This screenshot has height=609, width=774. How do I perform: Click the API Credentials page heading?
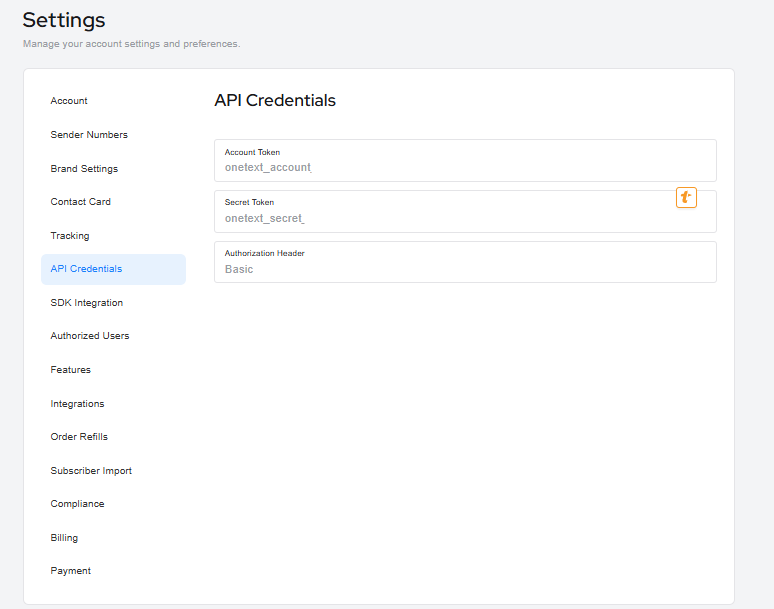[x=275, y=101]
